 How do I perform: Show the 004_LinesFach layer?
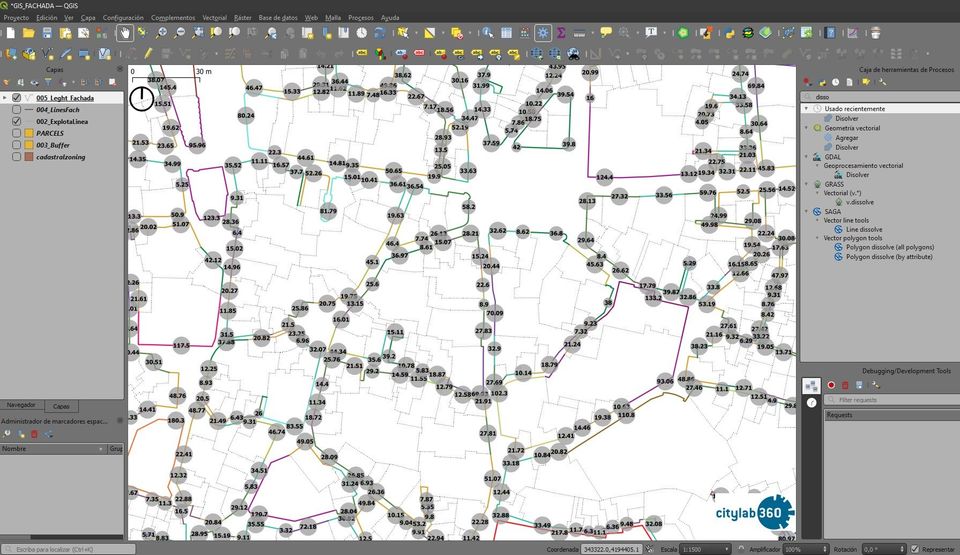[x=16, y=110]
